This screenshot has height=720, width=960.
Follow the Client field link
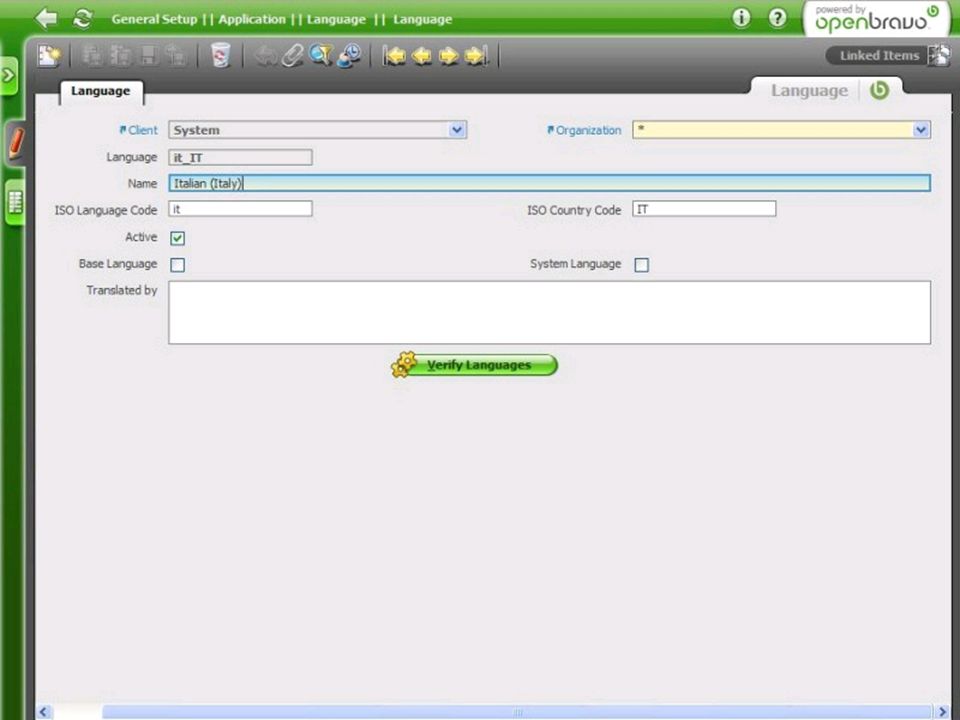pyautogui.click(x=138, y=130)
